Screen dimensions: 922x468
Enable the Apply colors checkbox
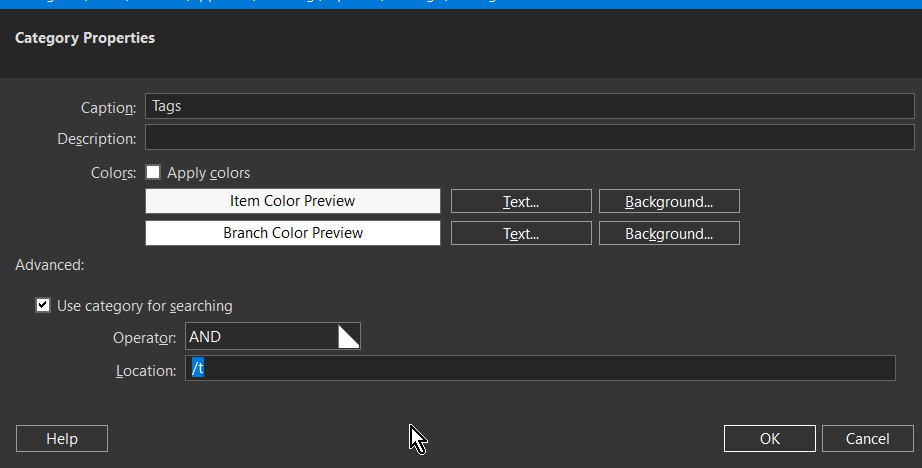point(154,173)
